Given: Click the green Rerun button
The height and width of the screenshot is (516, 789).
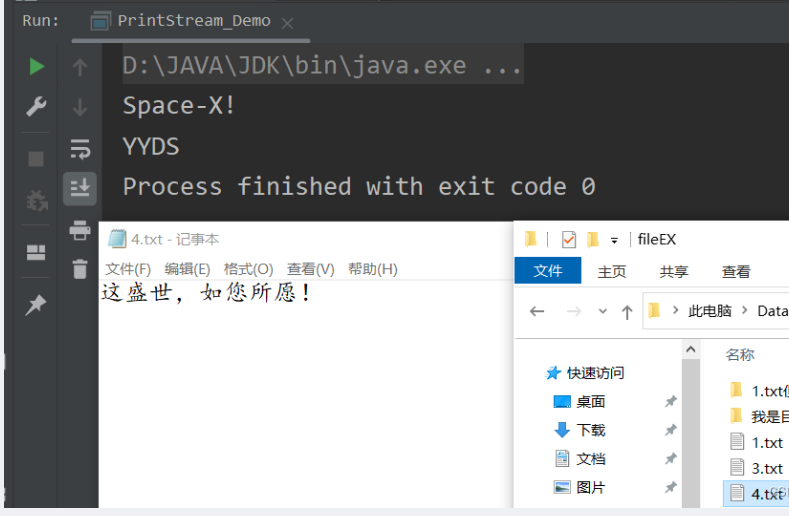Looking at the screenshot, I should (x=36, y=67).
